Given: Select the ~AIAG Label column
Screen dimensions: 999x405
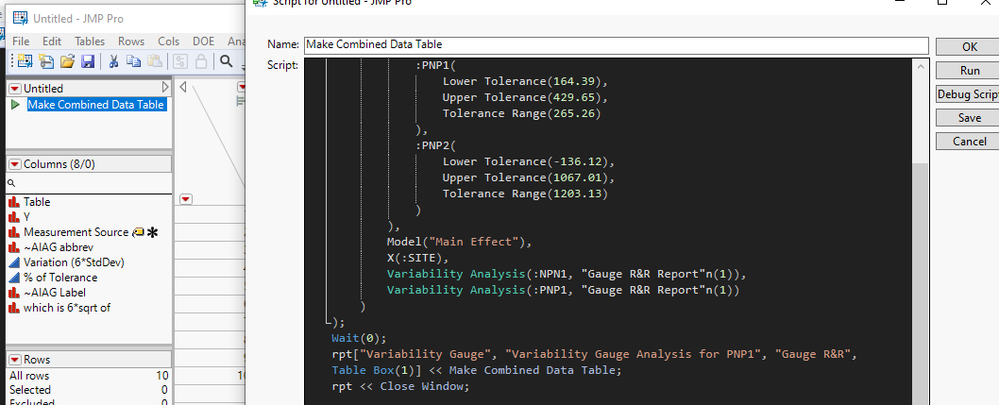Looking at the screenshot, I should [x=55, y=293].
